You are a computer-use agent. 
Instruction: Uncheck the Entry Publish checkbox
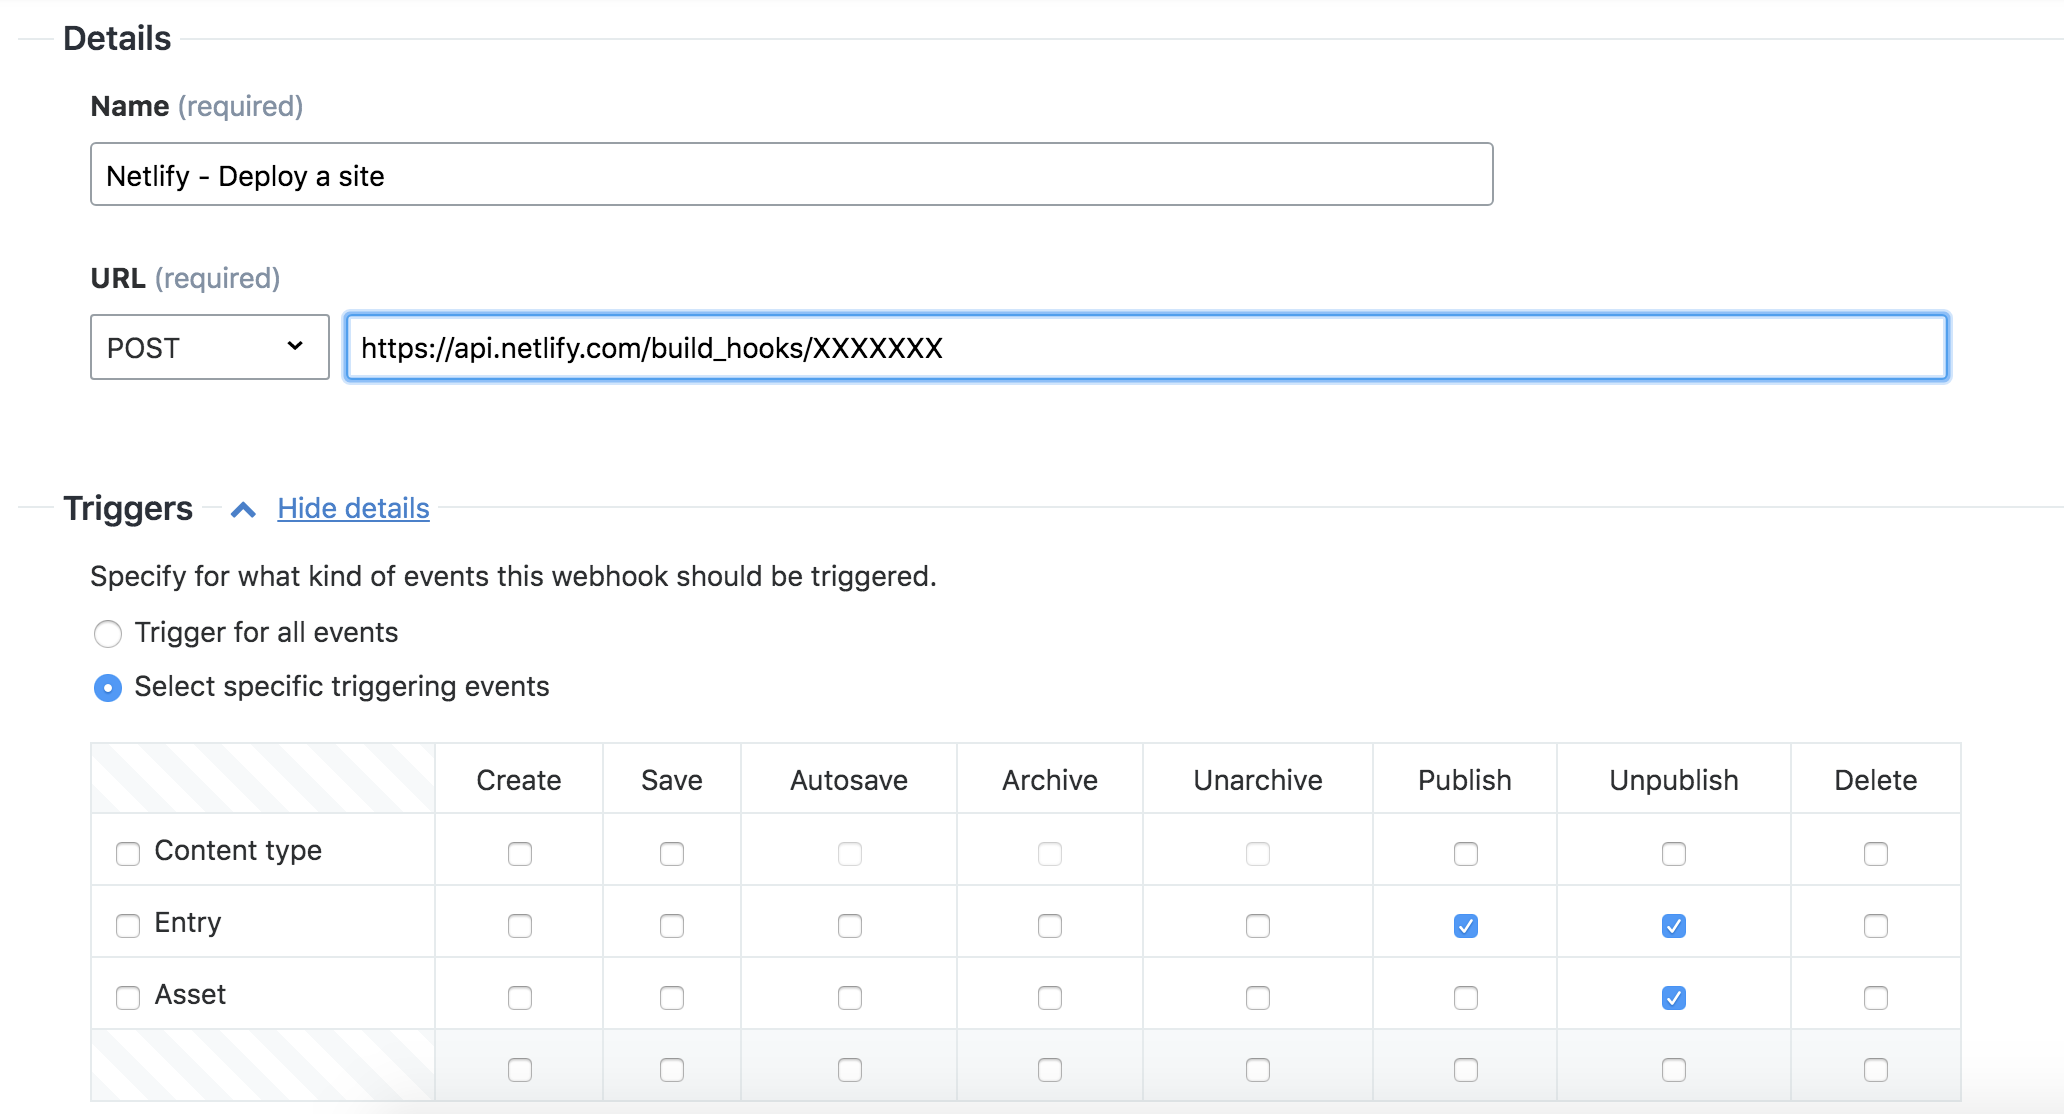pos(1465,926)
